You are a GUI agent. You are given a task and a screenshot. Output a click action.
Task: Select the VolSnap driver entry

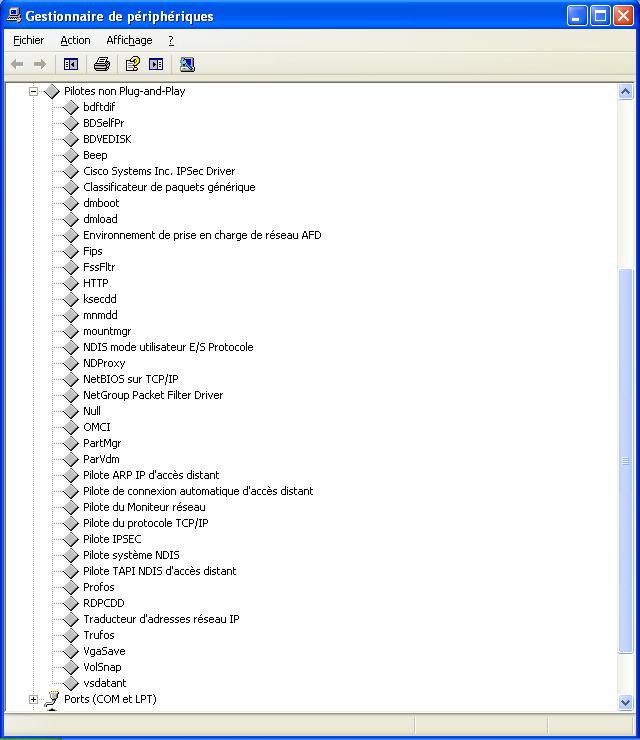click(x=102, y=667)
